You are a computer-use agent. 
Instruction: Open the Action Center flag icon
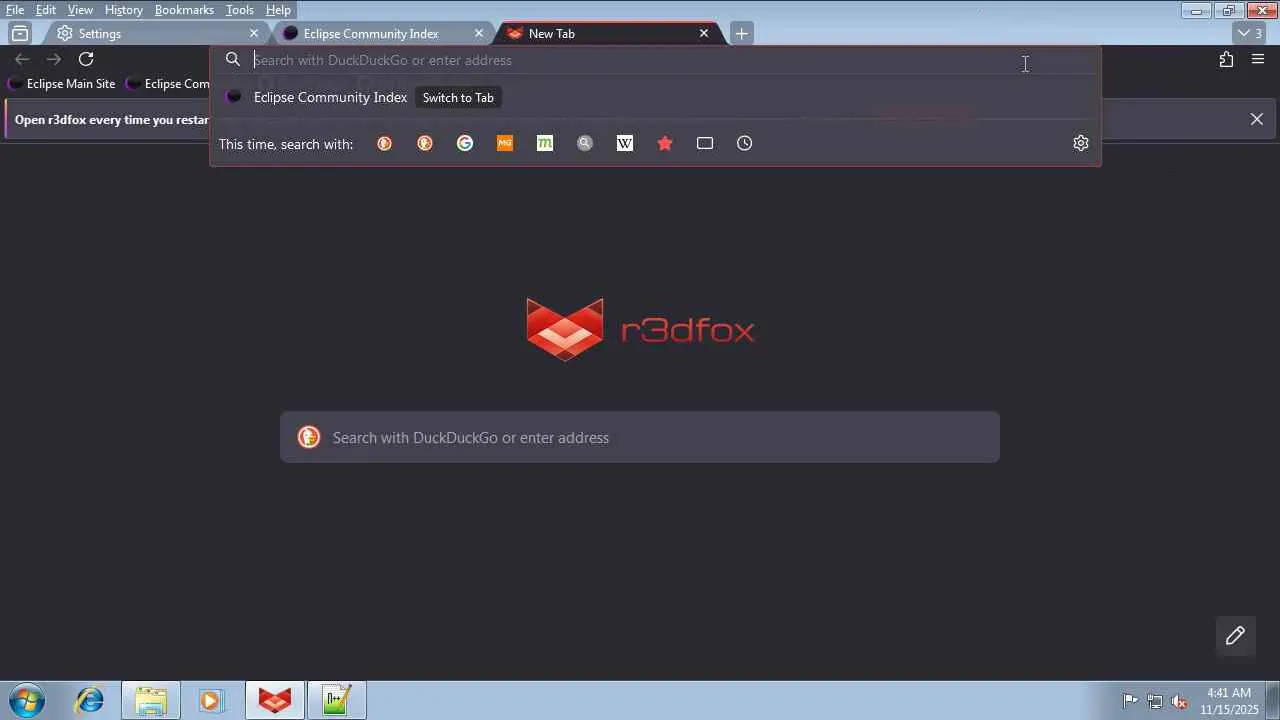coord(1130,701)
